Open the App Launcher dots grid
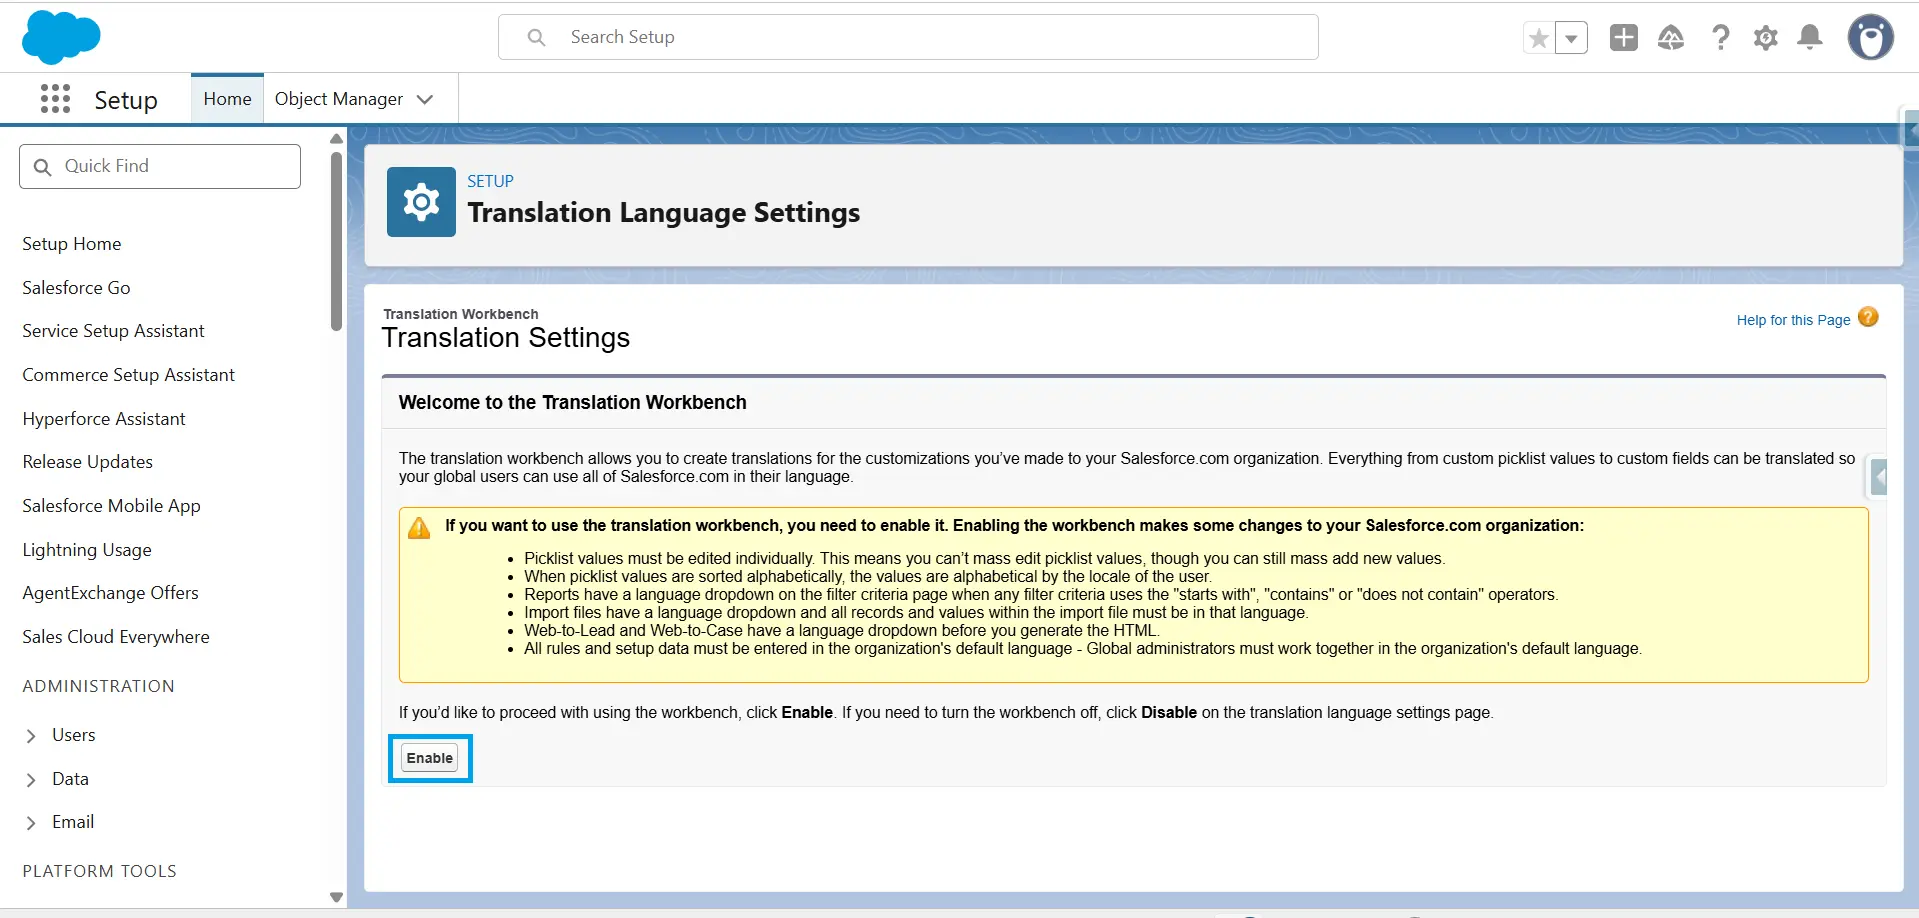Viewport: 1919px width, 918px height. coord(55,99)
